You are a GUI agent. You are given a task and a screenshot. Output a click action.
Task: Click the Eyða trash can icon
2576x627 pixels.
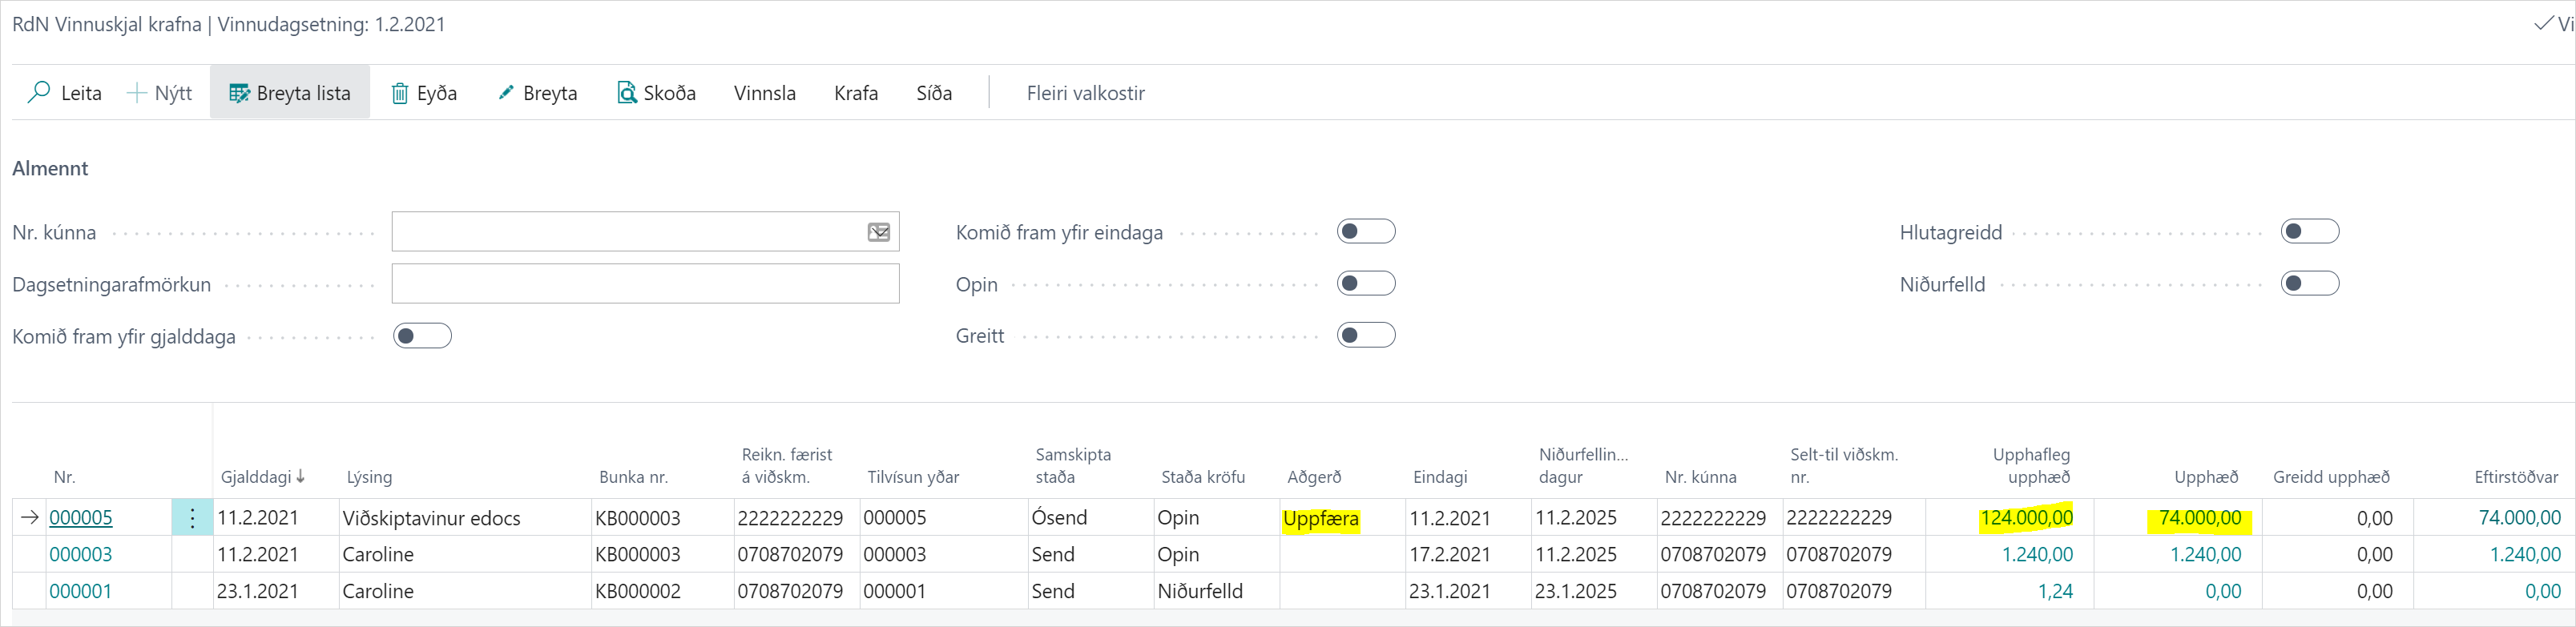pyautogui.click(x=399, y=93)
